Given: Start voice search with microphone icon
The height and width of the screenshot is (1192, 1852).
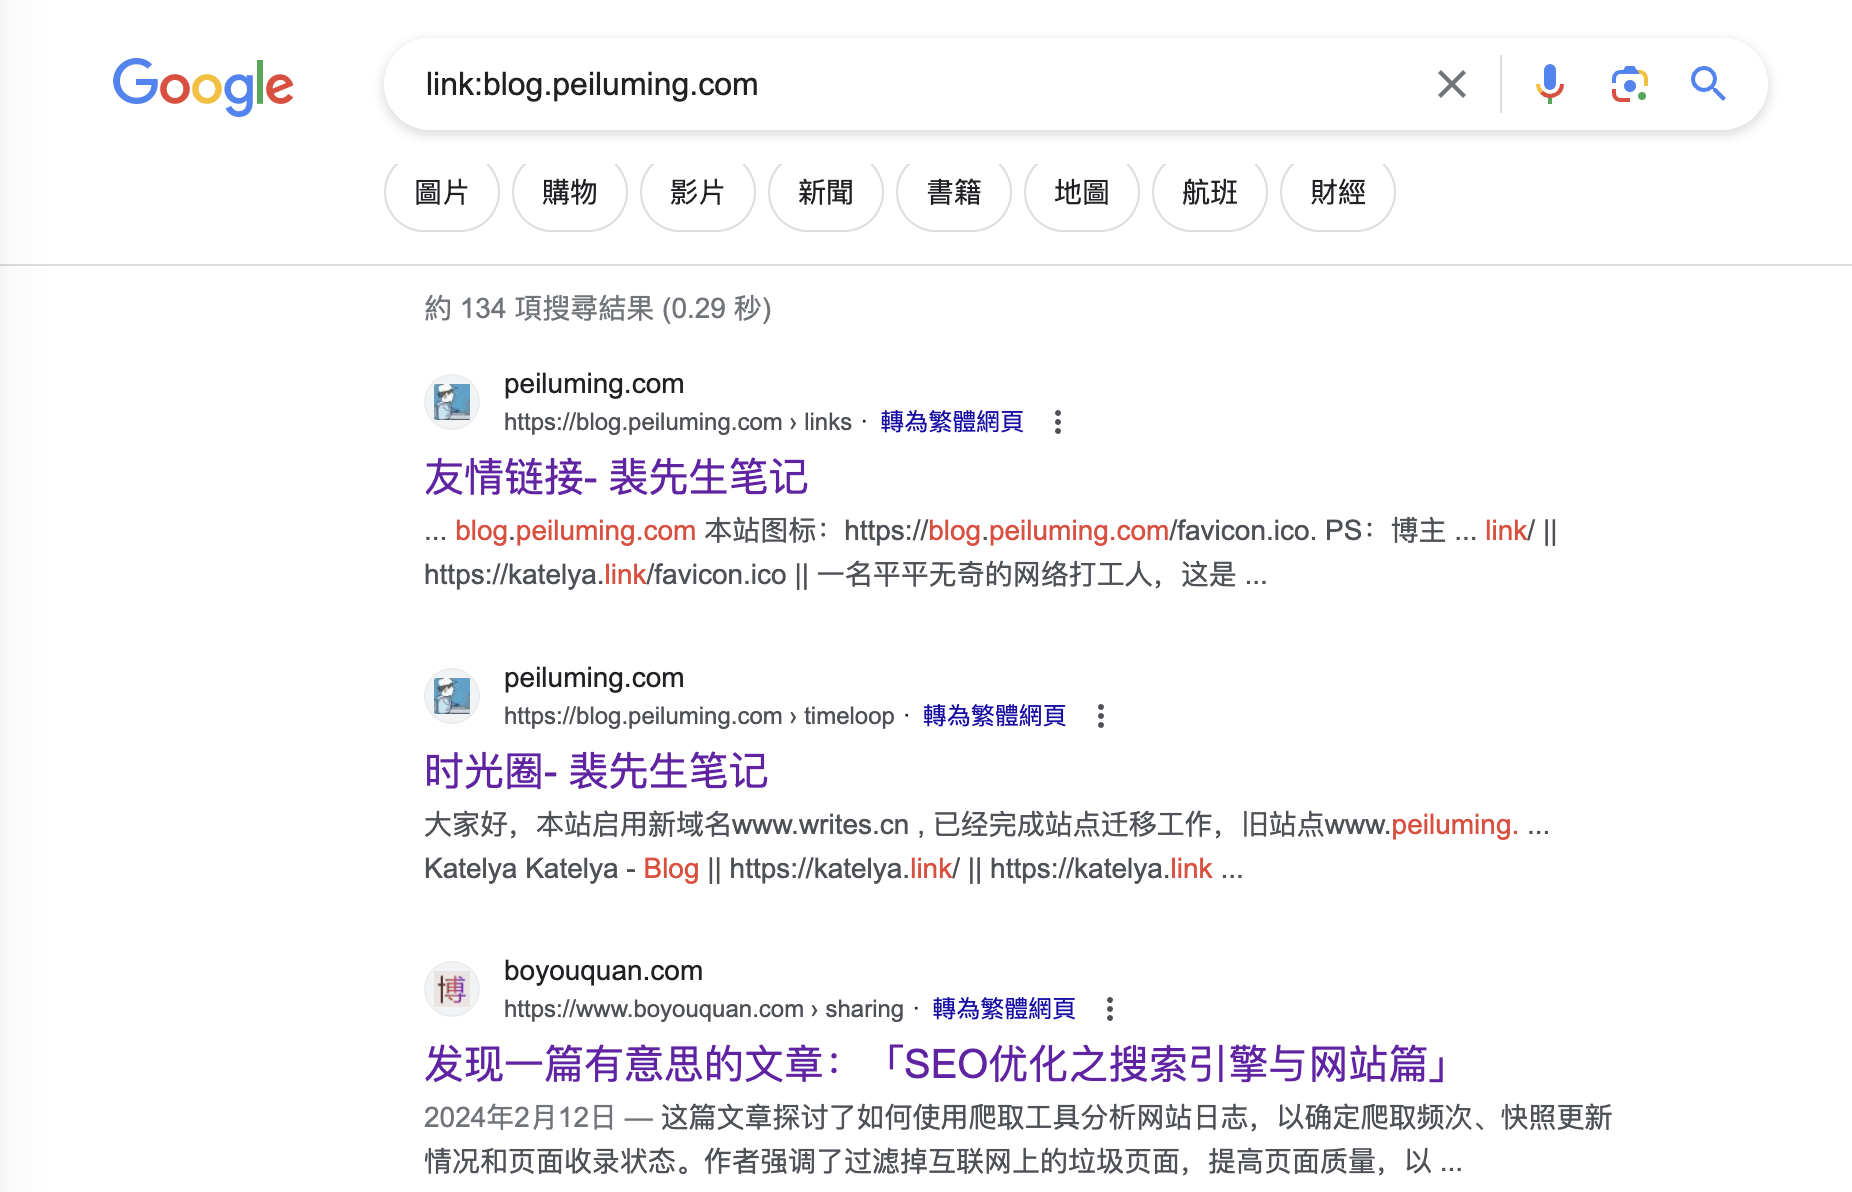Looking at the screenshot, I should (x=1549, y=84).
